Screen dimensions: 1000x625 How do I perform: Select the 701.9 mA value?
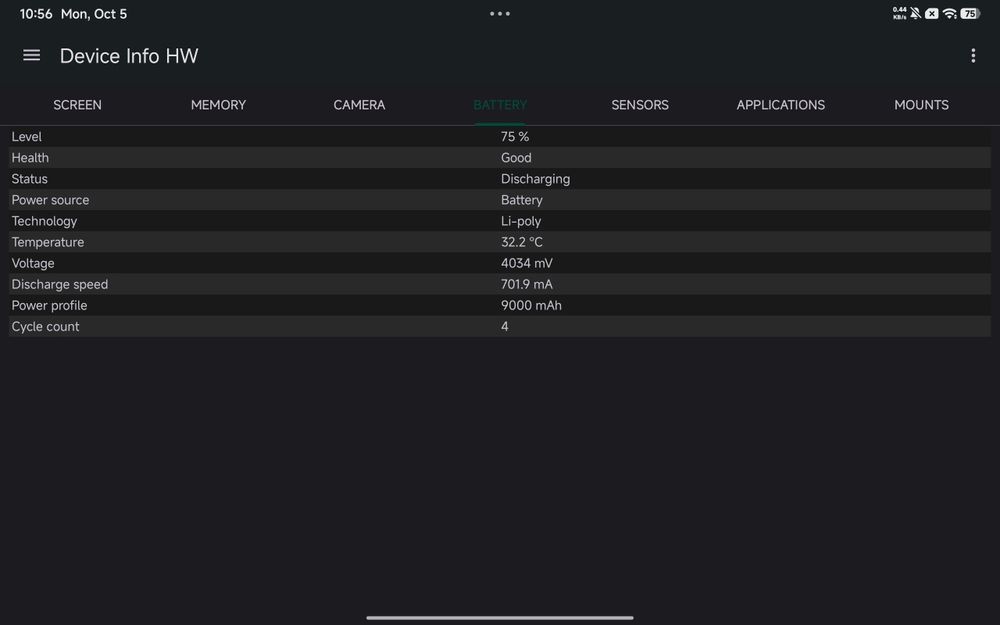coord(527,284)
